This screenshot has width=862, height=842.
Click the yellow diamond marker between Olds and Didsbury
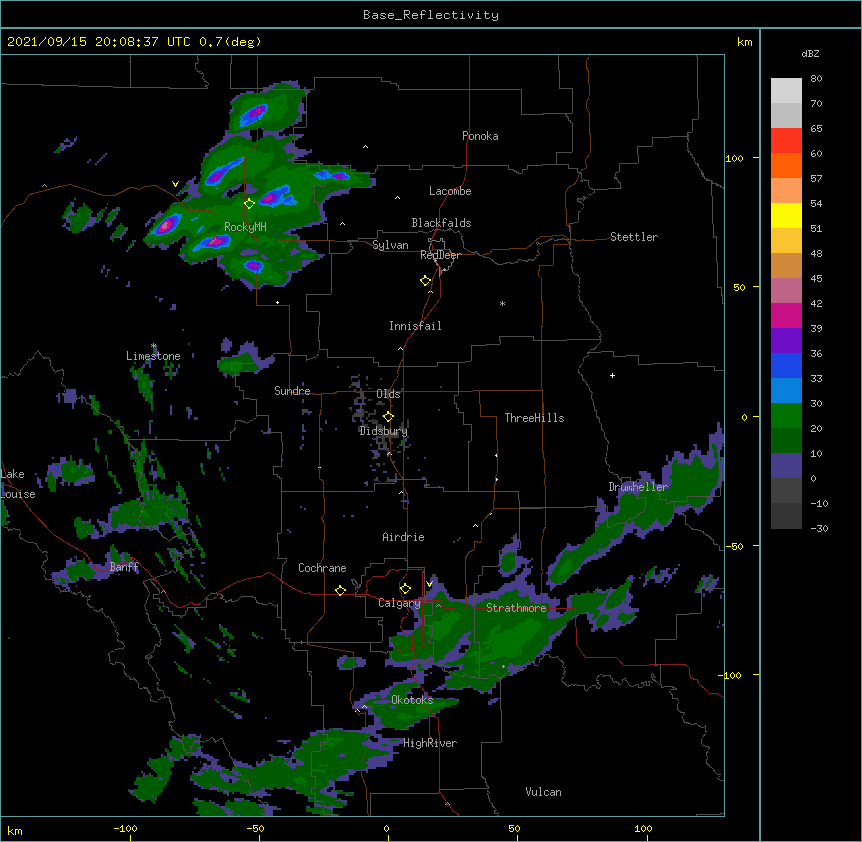tap(388, 416)
